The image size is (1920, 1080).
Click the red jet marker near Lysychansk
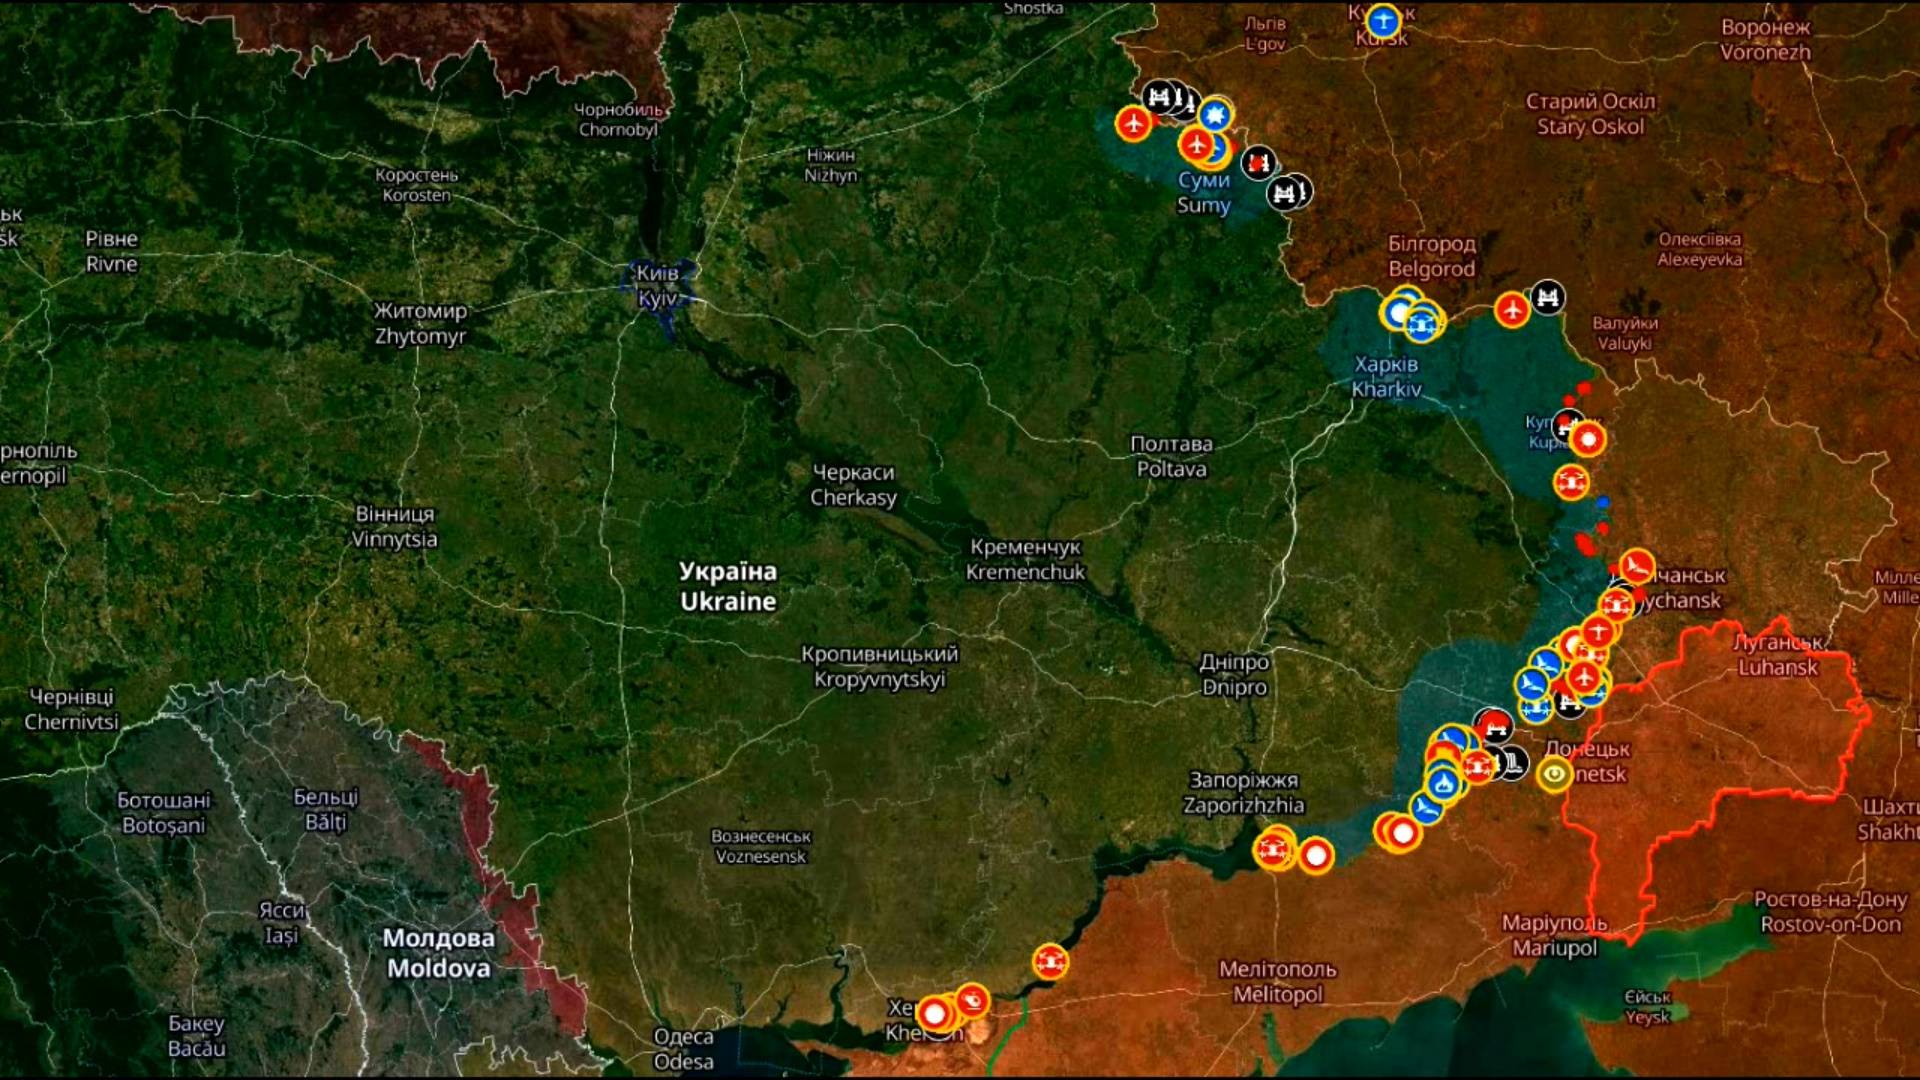1637,567
